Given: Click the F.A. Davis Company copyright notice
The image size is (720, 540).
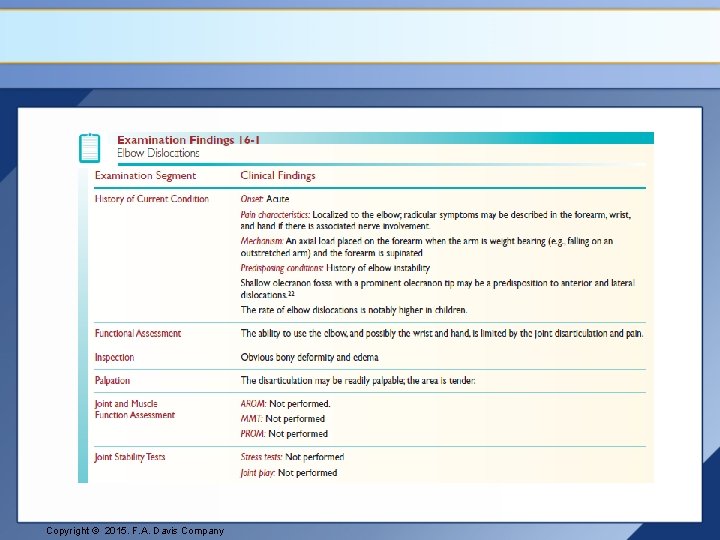Looking at the screenshot, I should coord(135,531).
